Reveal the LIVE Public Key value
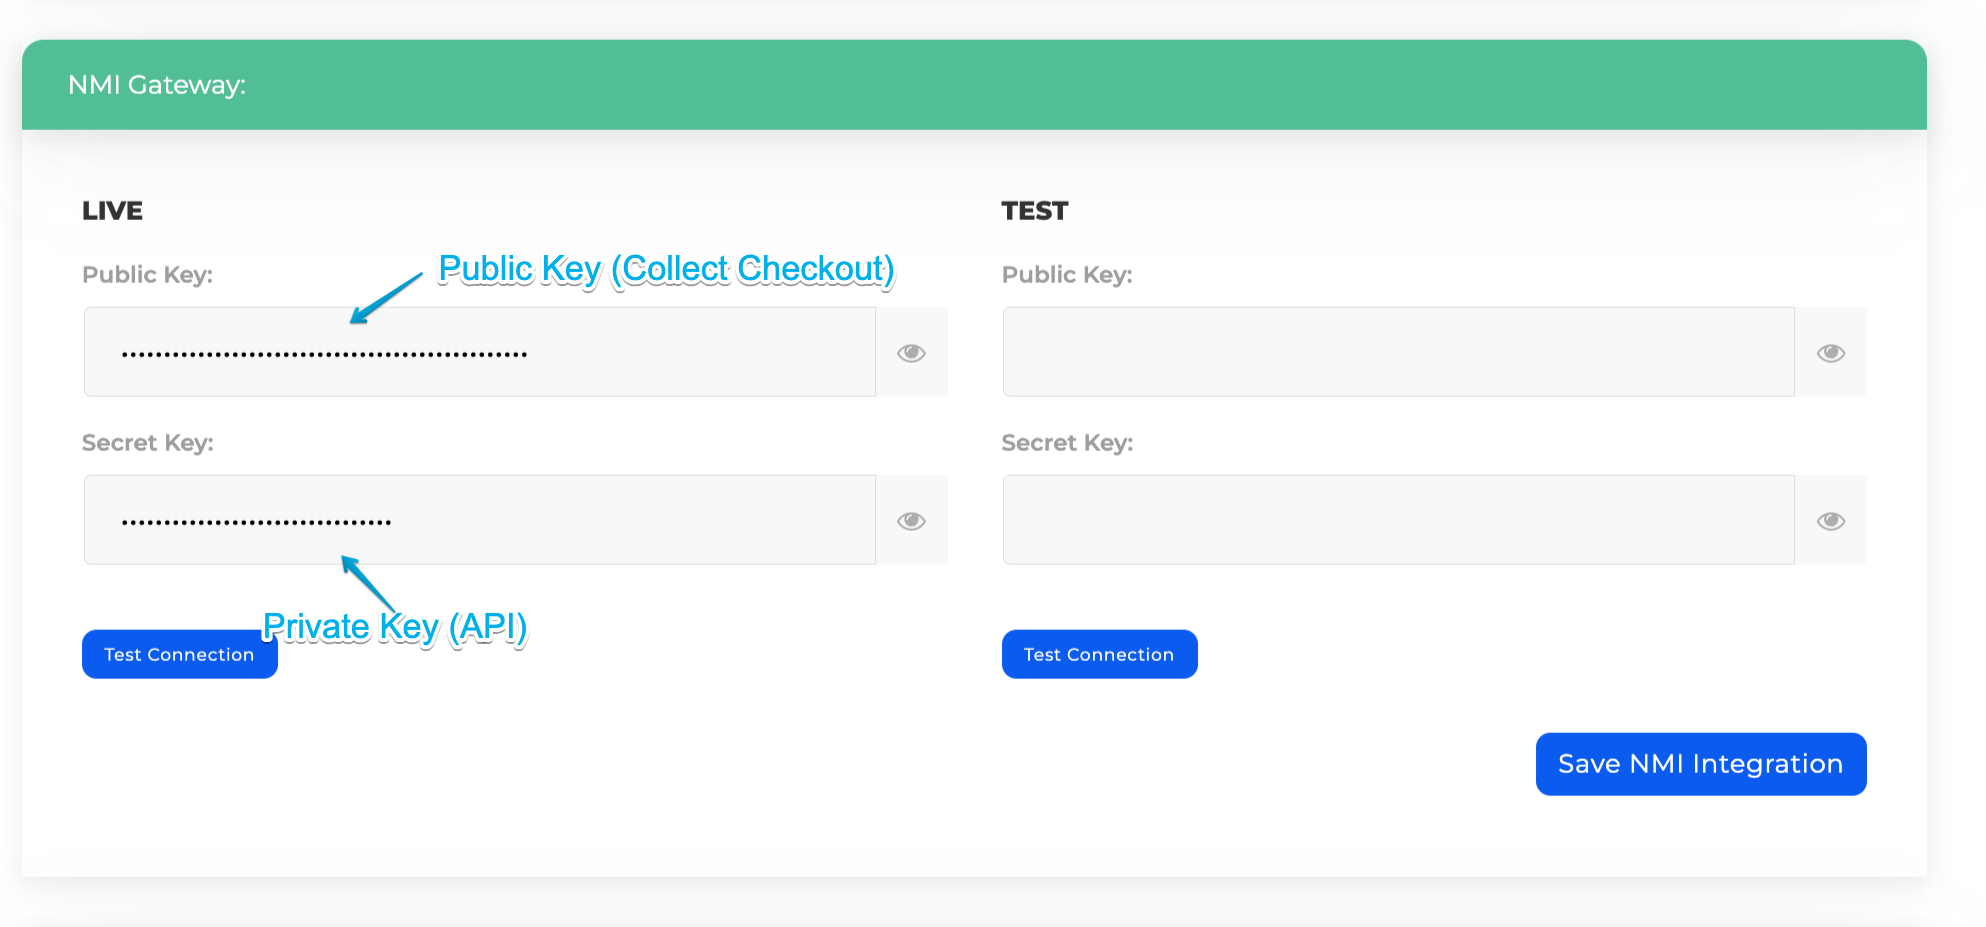The width and height of the screenshot is (1986, 927). [x=911, y=353]
